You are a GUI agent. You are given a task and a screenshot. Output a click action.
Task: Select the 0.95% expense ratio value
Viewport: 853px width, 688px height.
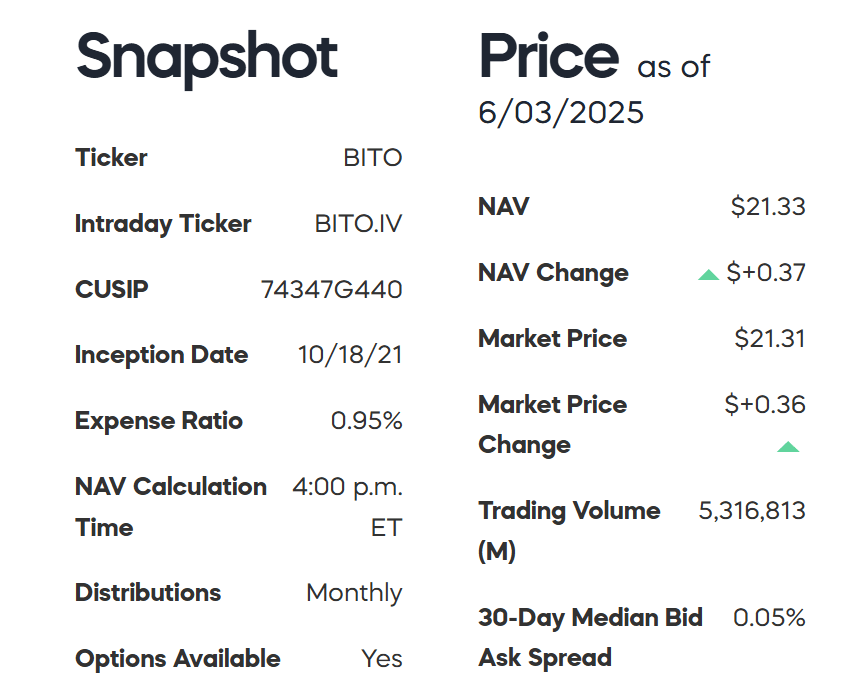[366, 421]
